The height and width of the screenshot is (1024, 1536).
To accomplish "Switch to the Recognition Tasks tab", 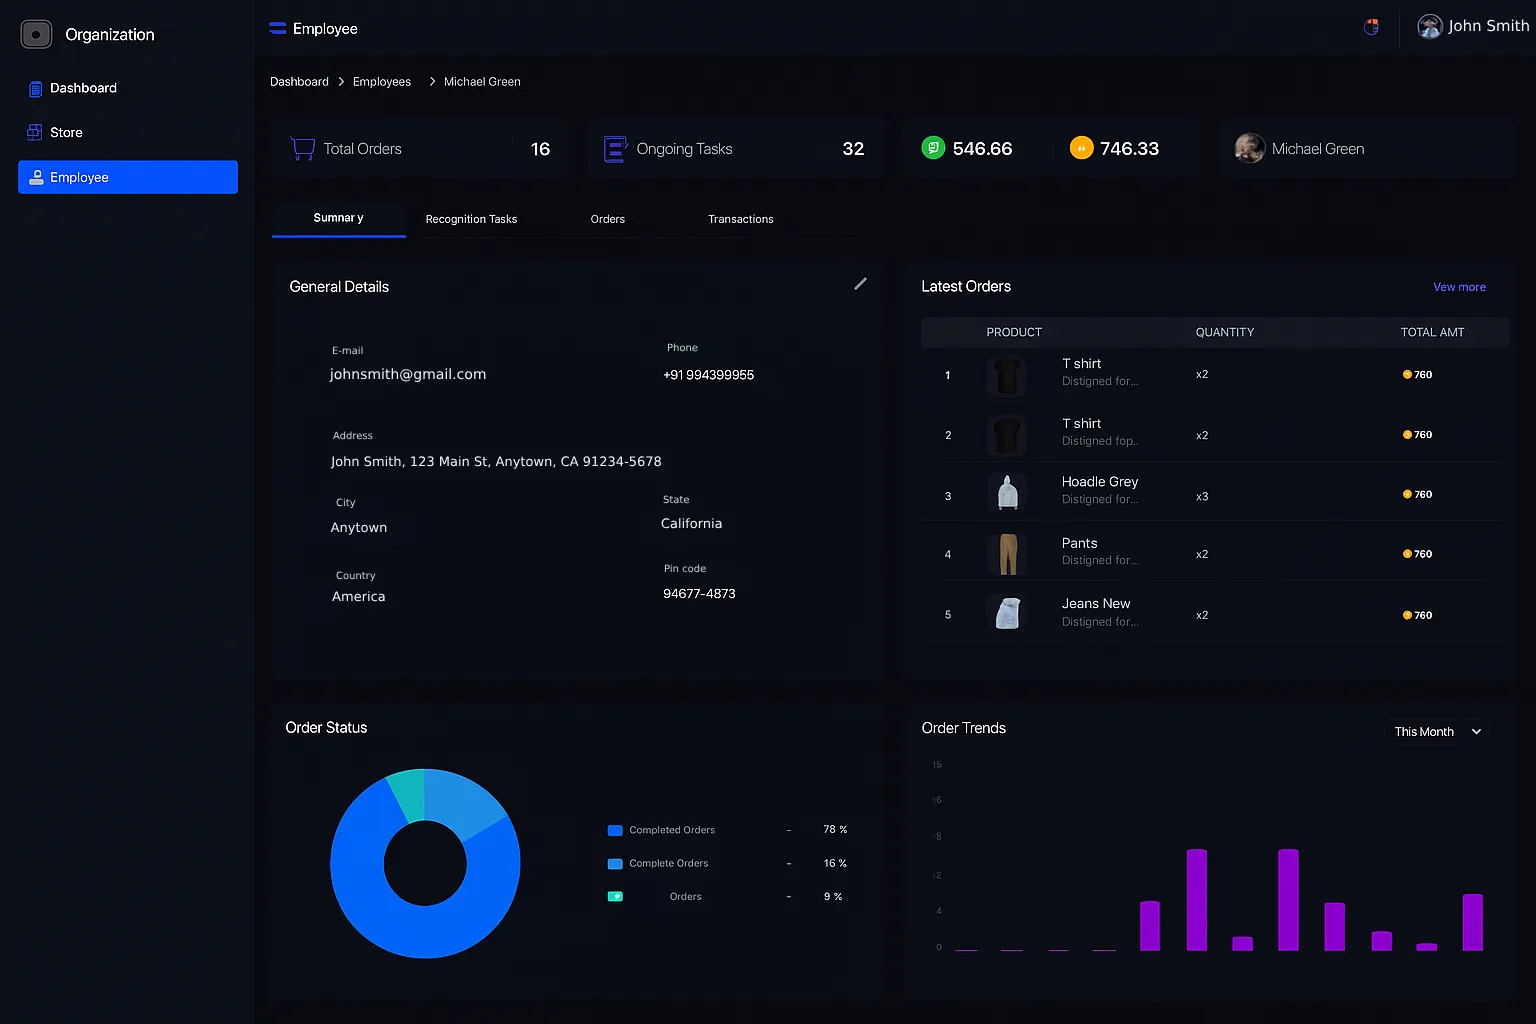I will click(471, 219).
